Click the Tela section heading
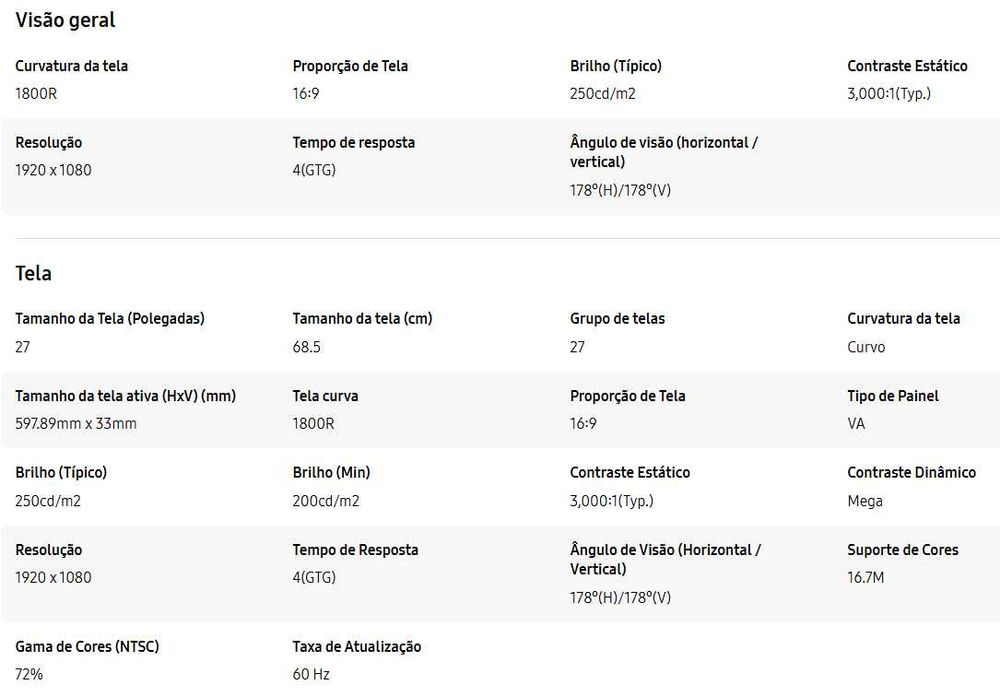This screenshot has width=1000, height=688. point(33,273)
